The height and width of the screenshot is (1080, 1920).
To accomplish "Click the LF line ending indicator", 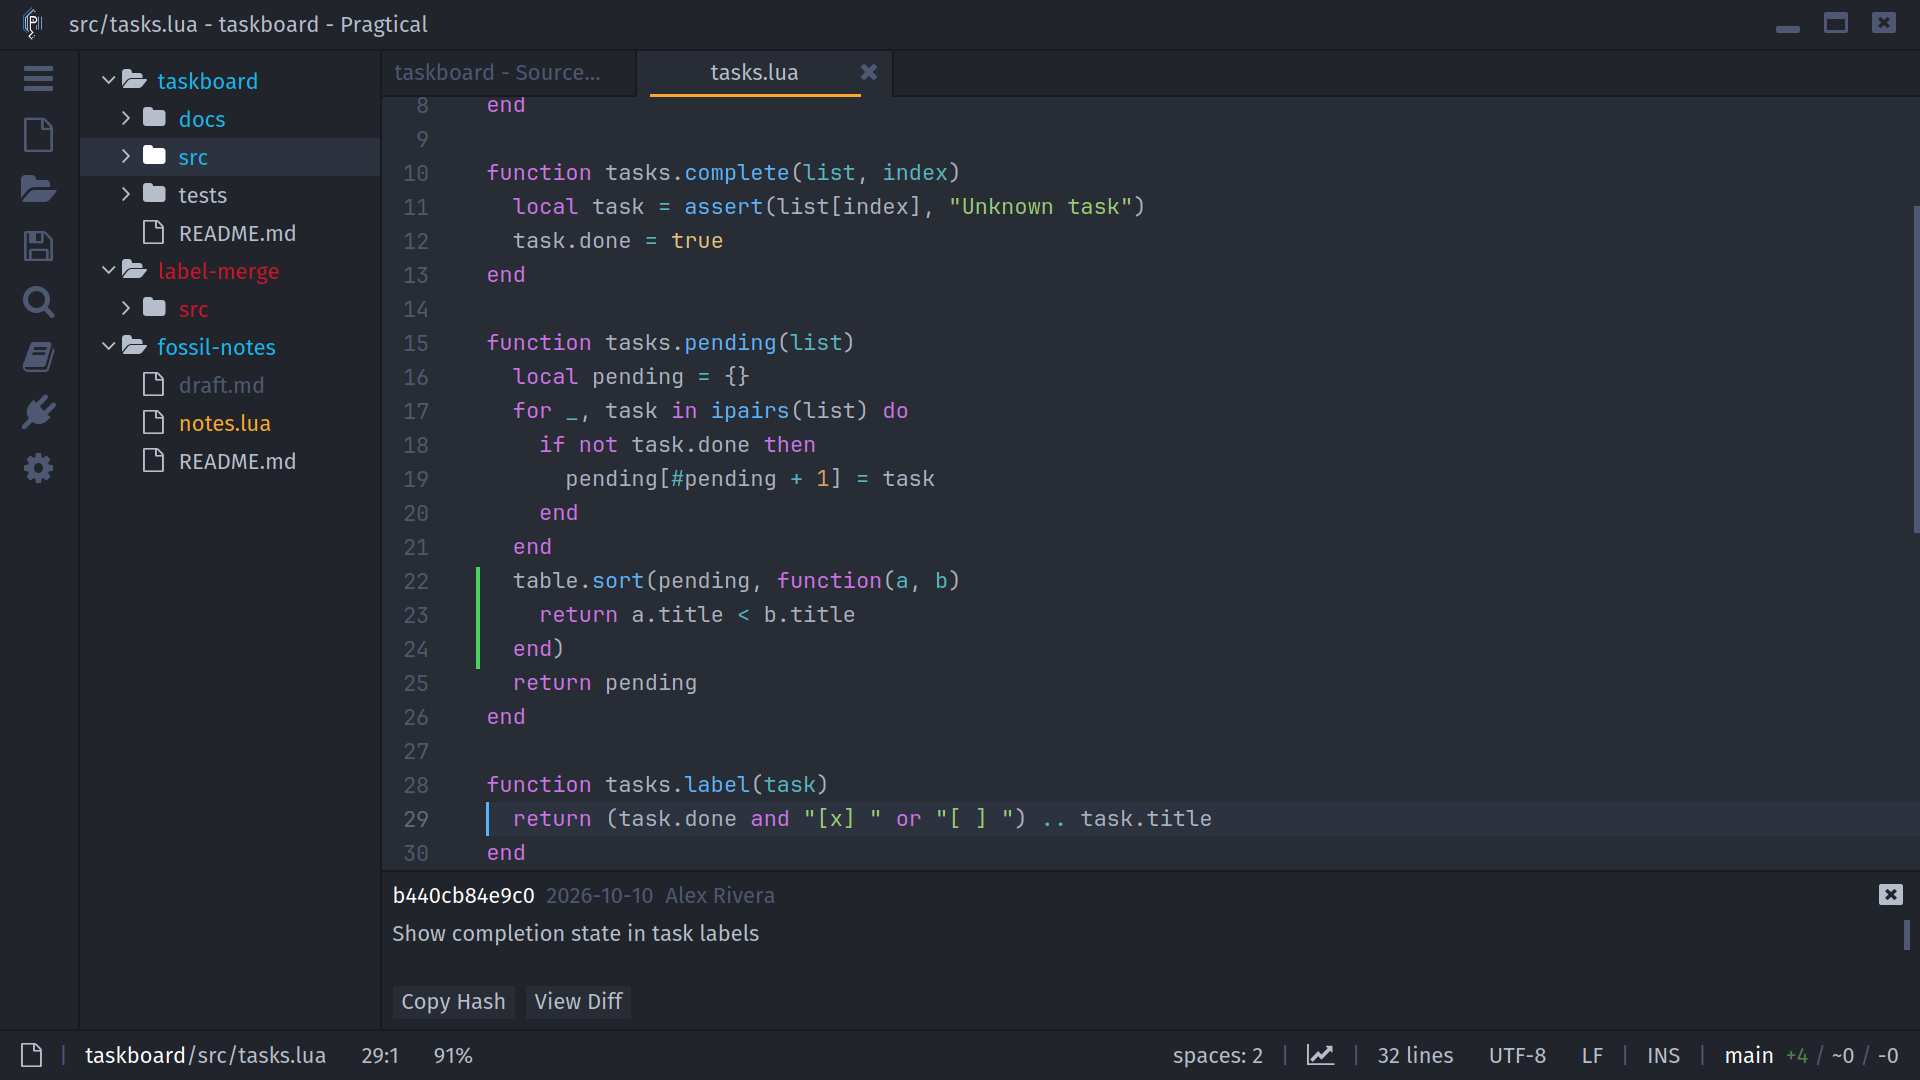I will [x=1592, y=1055].
